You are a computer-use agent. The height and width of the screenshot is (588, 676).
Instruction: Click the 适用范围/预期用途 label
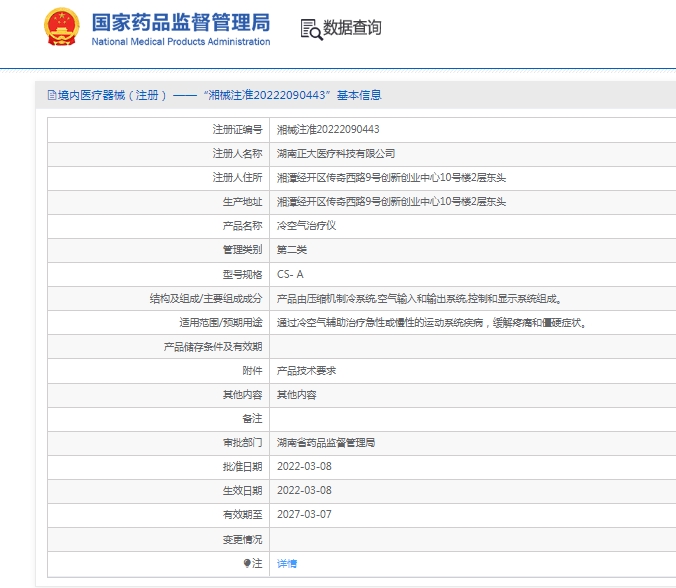[221, 322]
